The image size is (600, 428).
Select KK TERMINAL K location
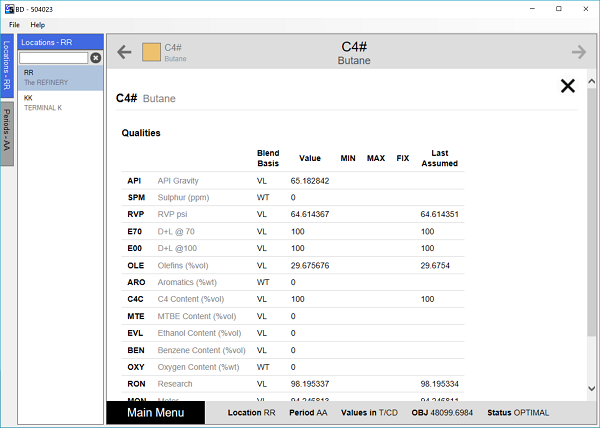[x=60, y=102]
